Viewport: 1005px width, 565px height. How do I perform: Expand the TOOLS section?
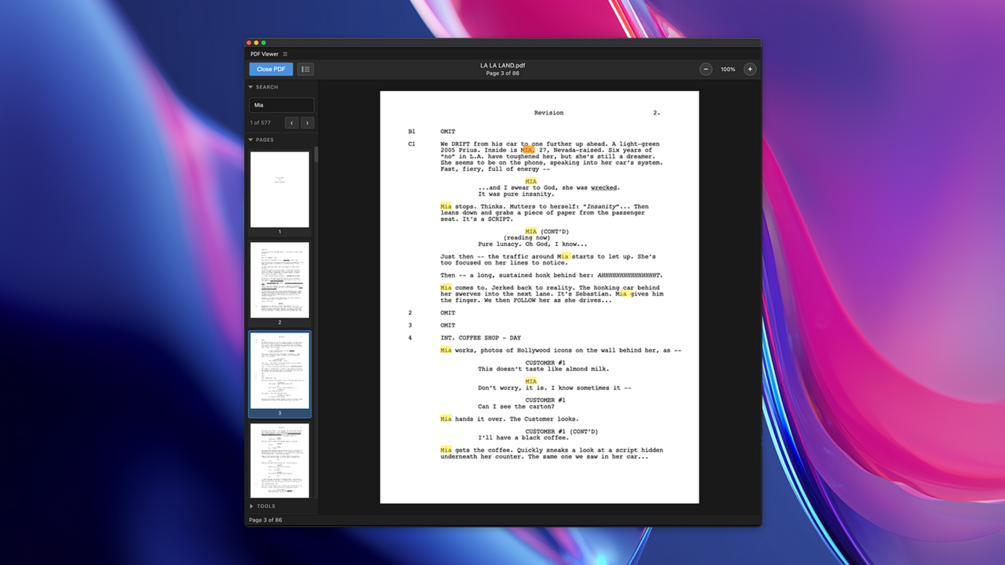click(251, 506)
